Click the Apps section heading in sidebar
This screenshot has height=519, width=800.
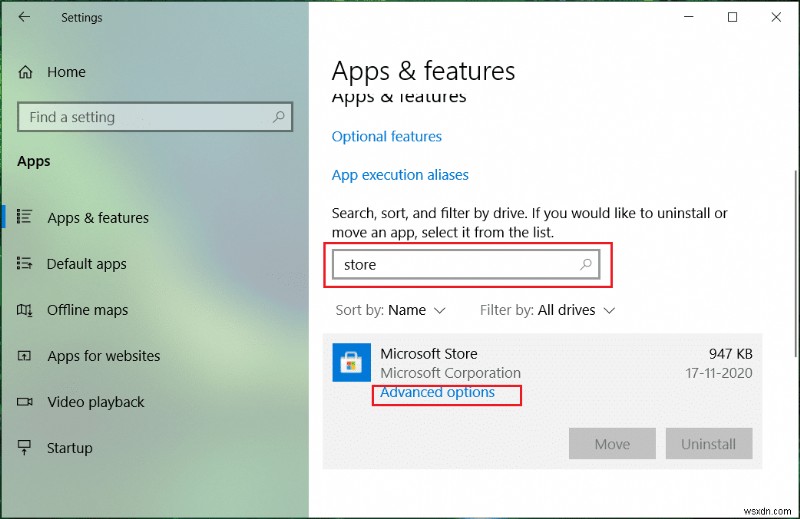34,161
